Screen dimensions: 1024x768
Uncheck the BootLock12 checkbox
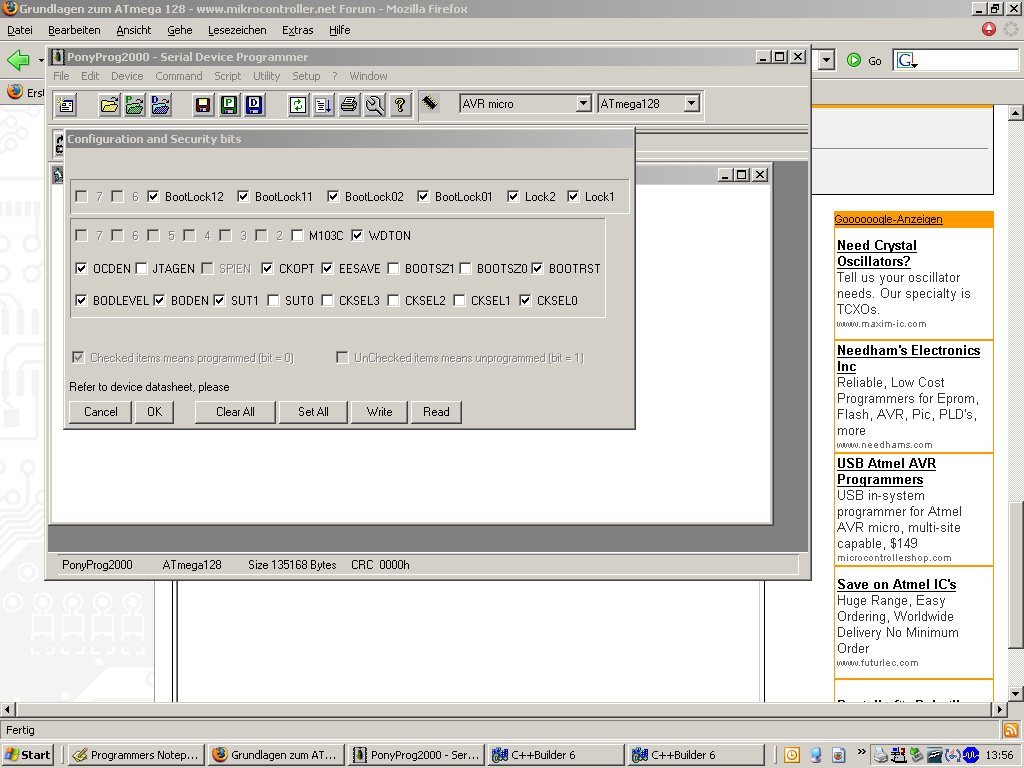(x=153, y=197)
